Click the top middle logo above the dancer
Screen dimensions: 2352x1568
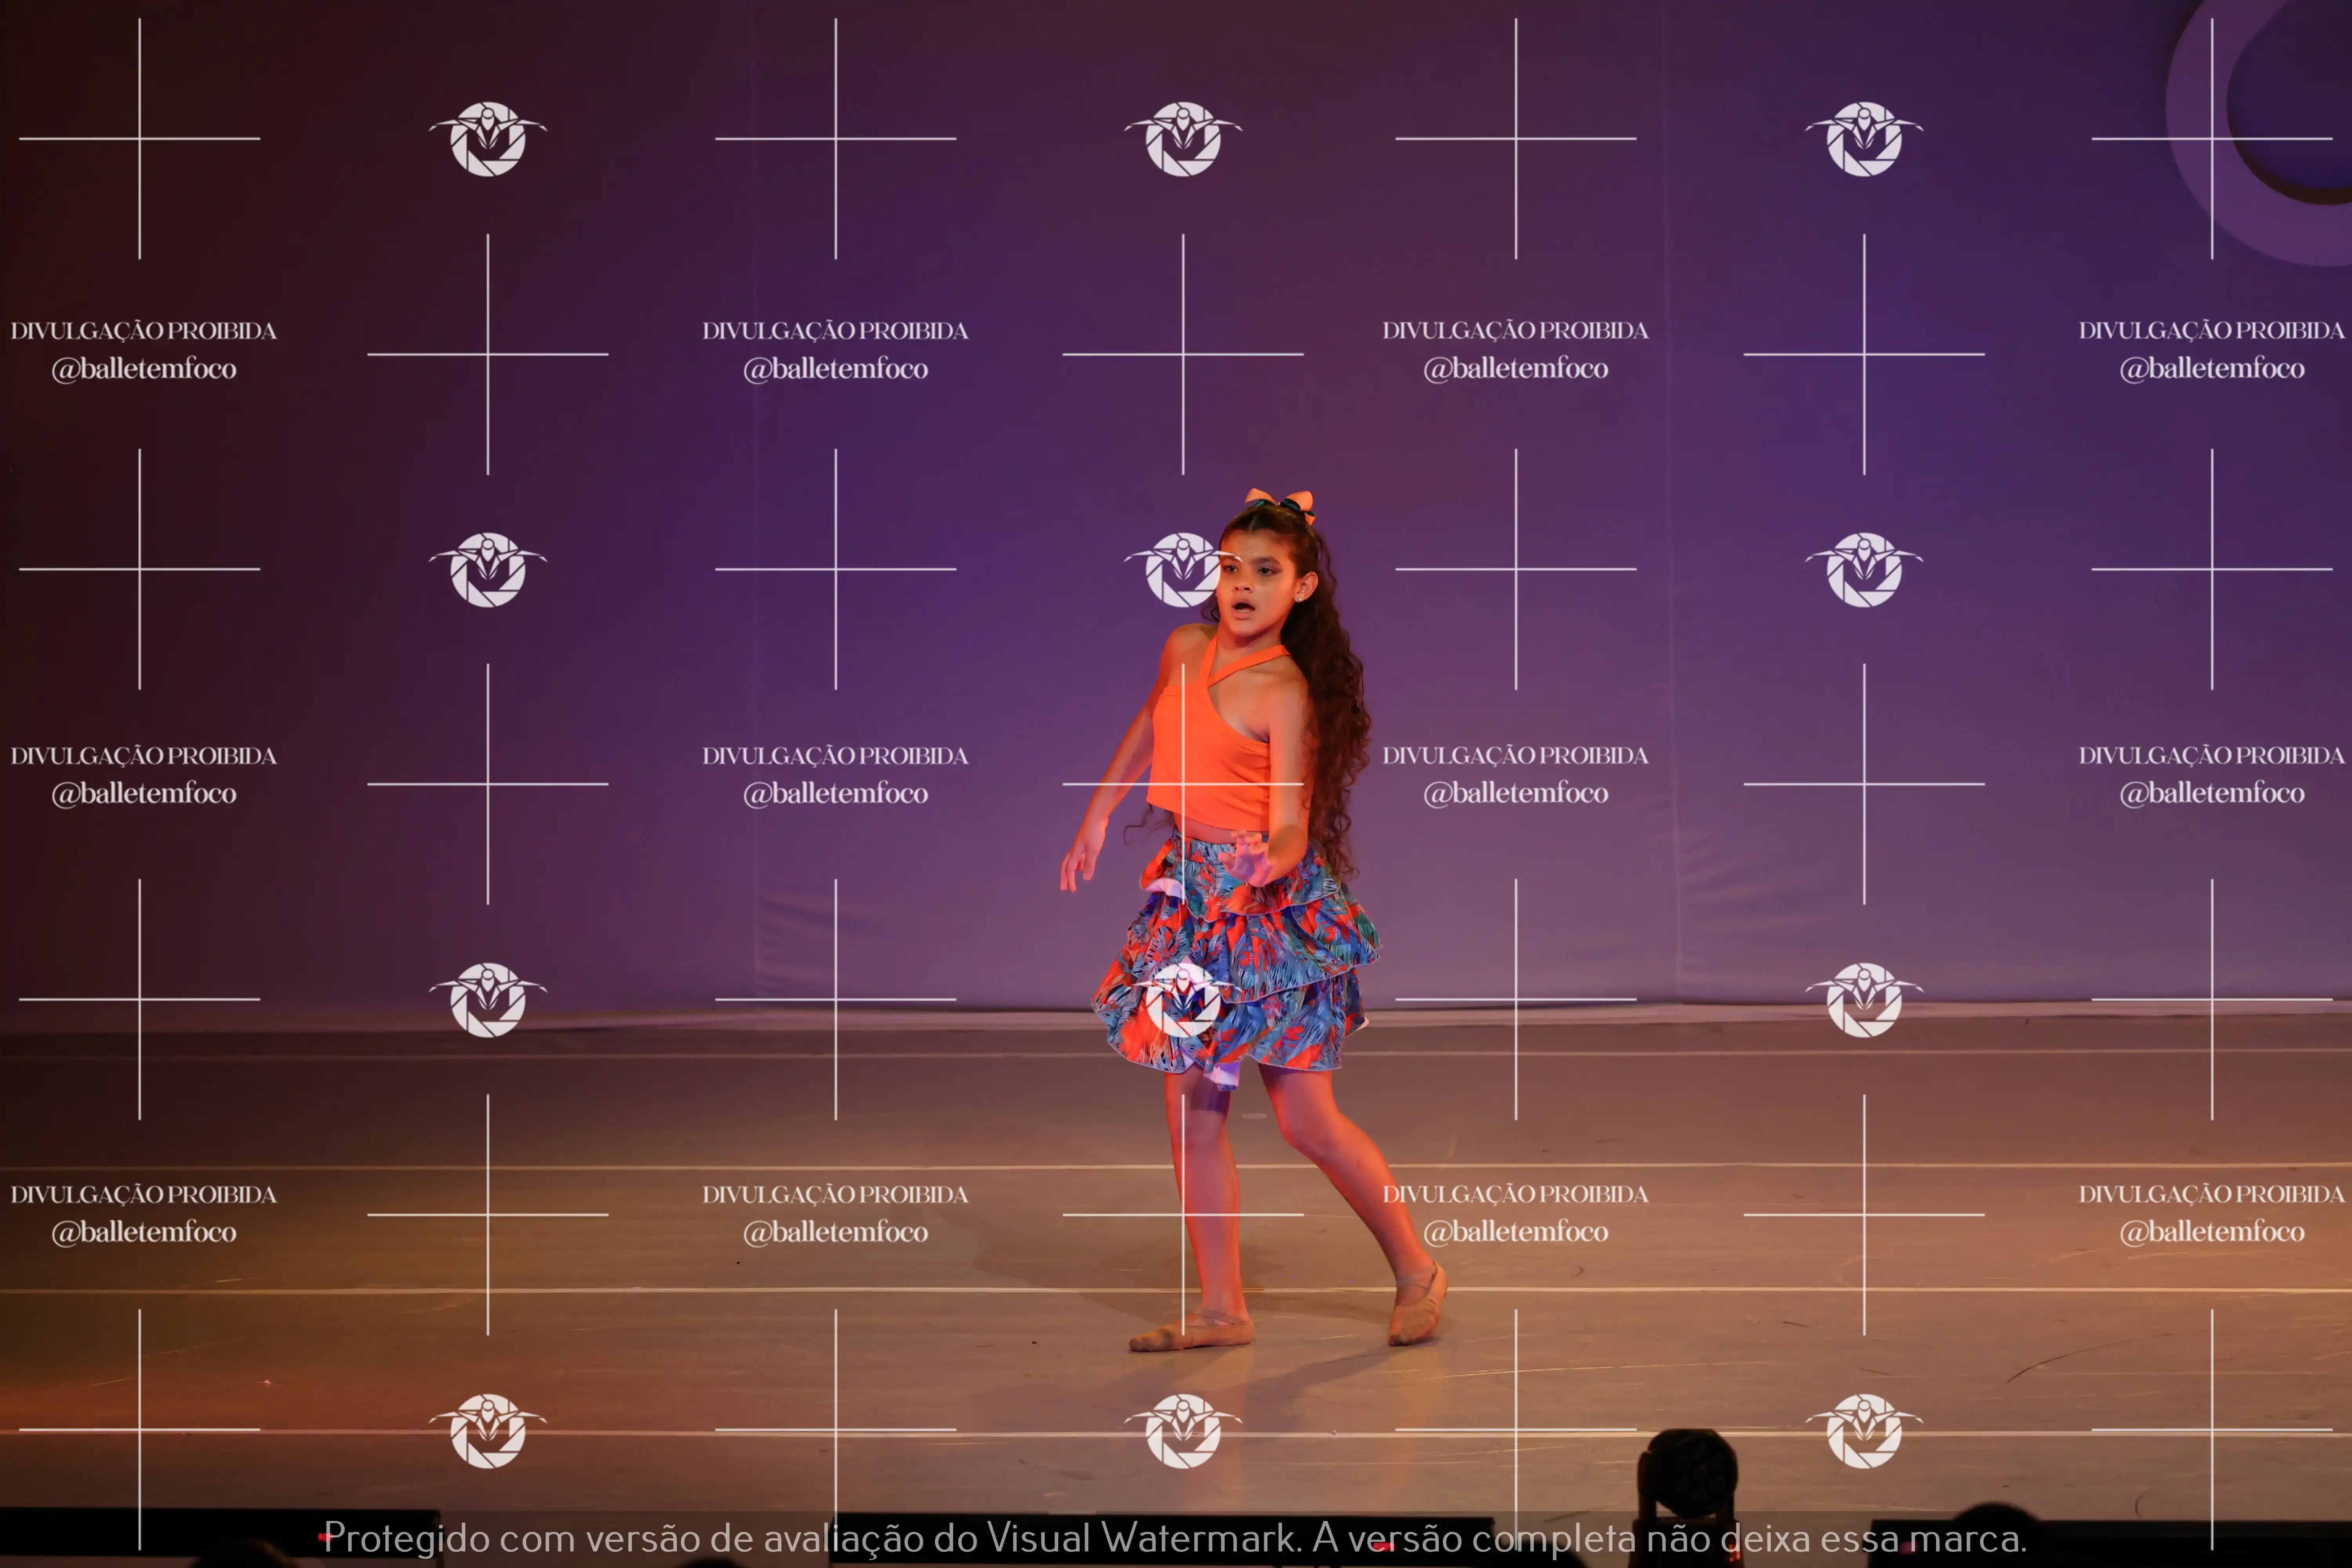[x=1183, y=139]
